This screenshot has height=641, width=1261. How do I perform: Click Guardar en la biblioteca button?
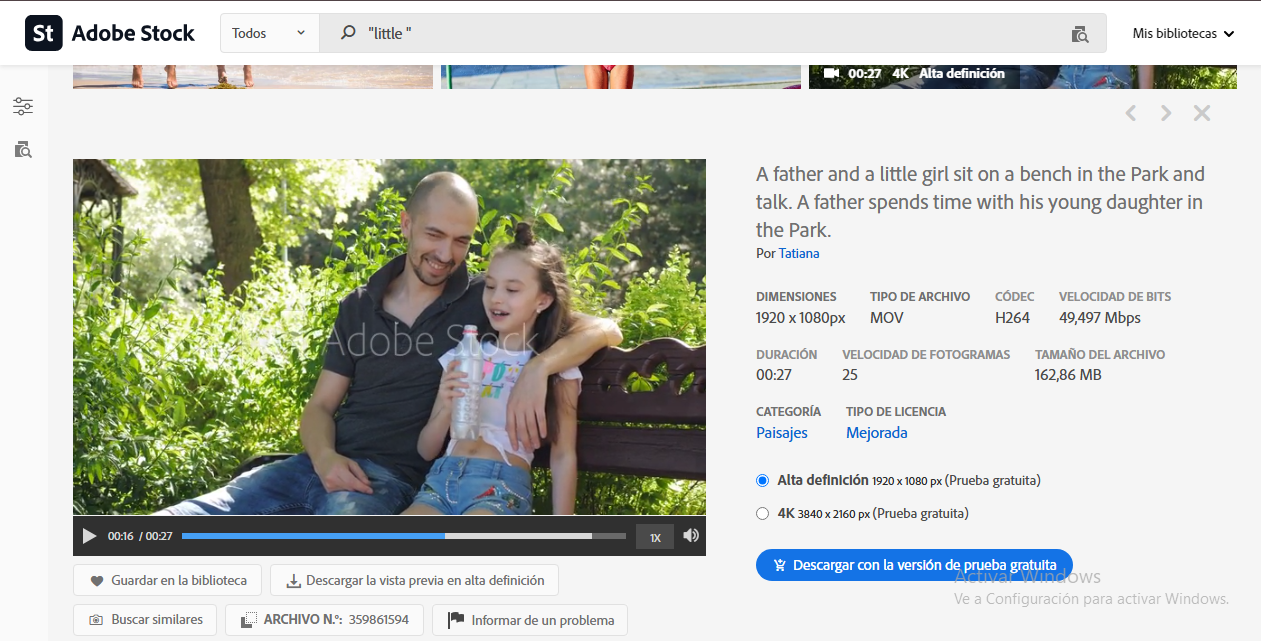[x=168, y=580]
